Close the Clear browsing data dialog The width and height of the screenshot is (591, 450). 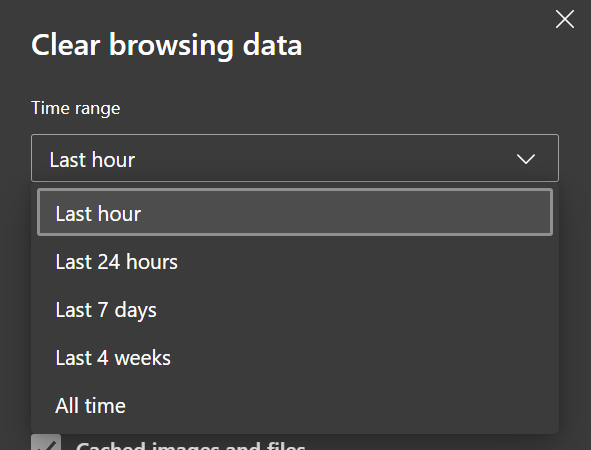click(x=565, y=19)
